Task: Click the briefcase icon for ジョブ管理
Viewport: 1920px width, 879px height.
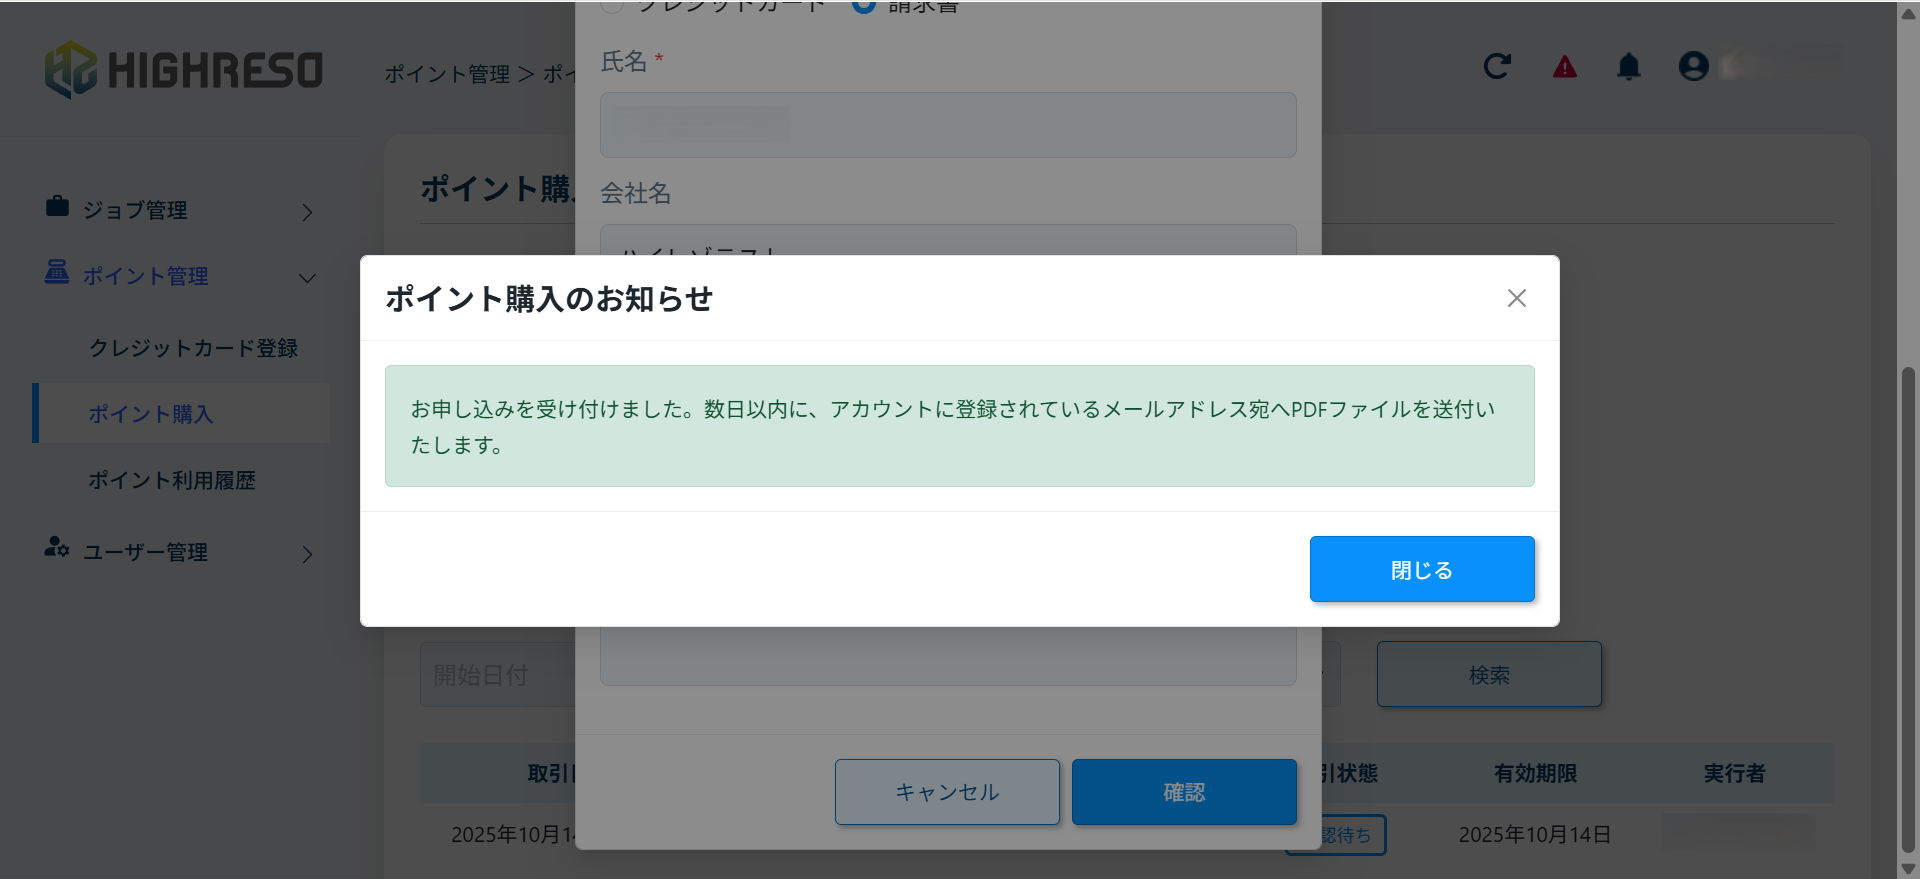Action: pyautogui.click(x=57, y=207)
